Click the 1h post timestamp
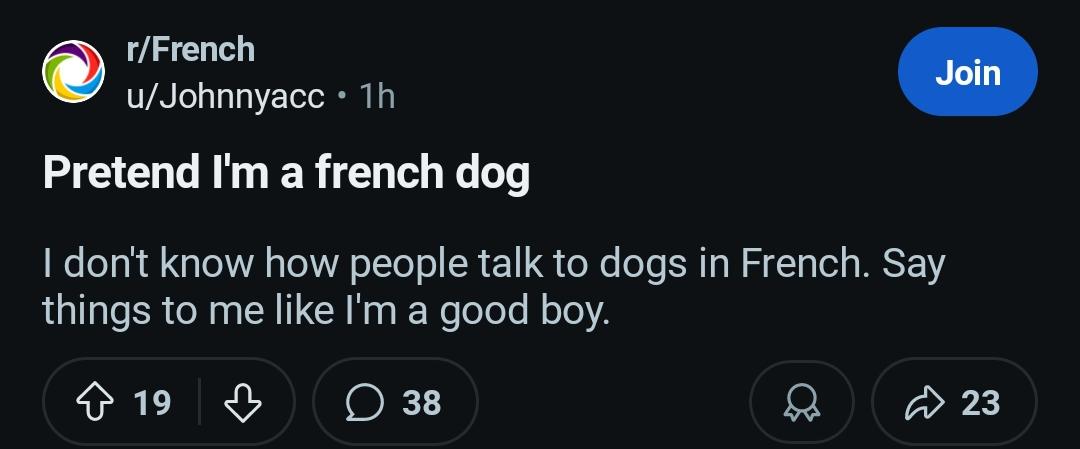1080x449 pixels. pos(377,96)
